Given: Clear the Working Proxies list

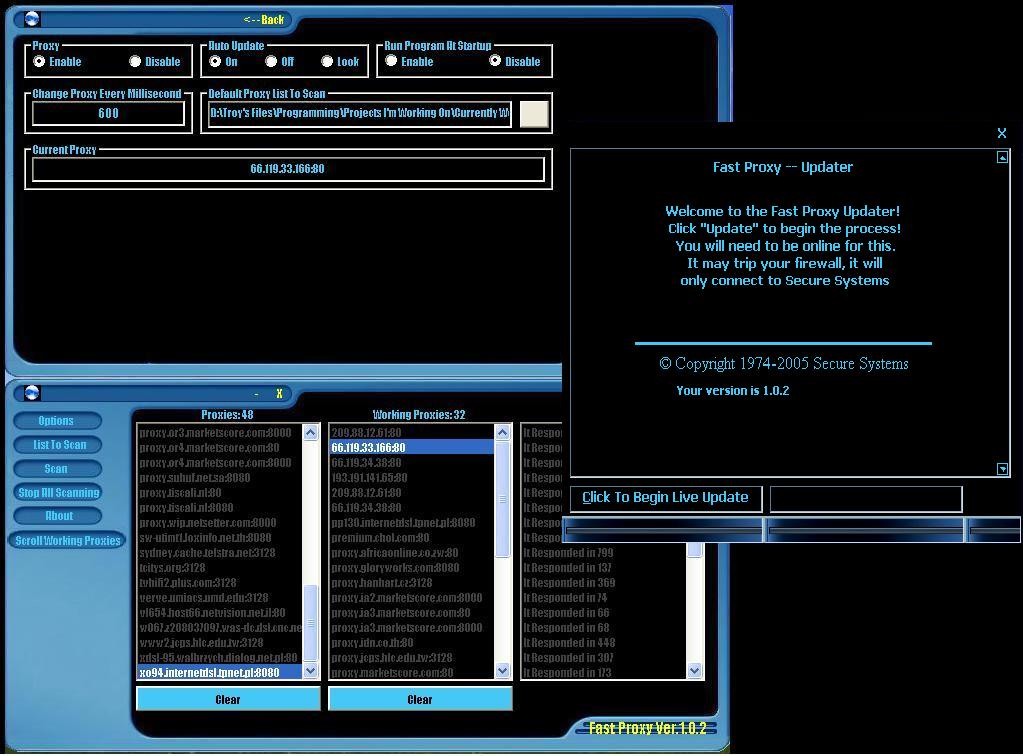Looking at the screenshot, I should click(x=420, y=699).
